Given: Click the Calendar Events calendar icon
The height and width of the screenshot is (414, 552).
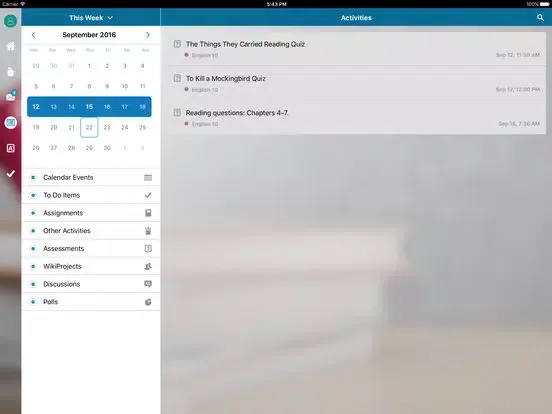Looking at the screenshot, I should (x=148, y=177).
